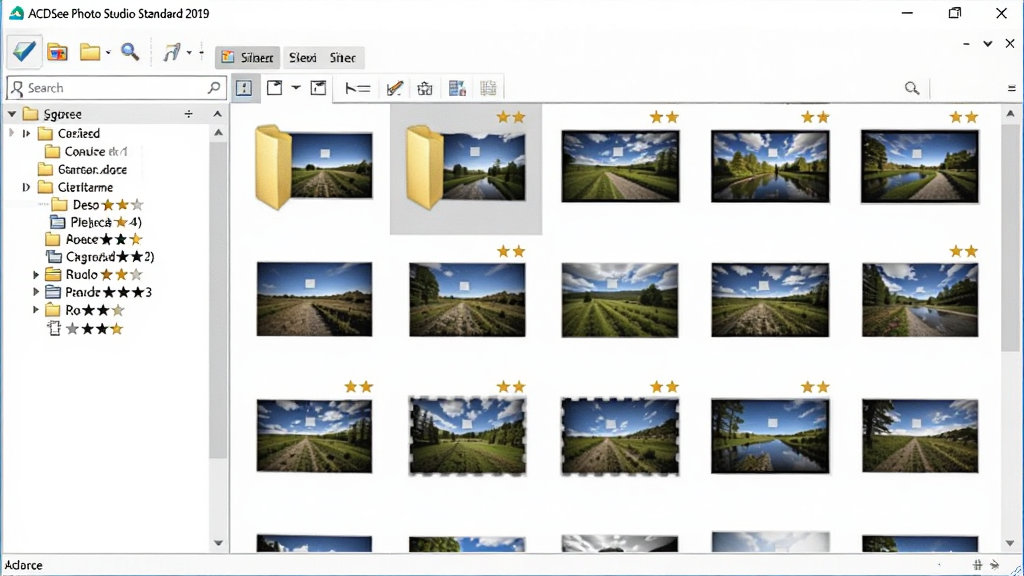1024x576 pixels.
Task: Open the view mode dropdown arrow in file list toolbar
Action: (x=296, y=88)
